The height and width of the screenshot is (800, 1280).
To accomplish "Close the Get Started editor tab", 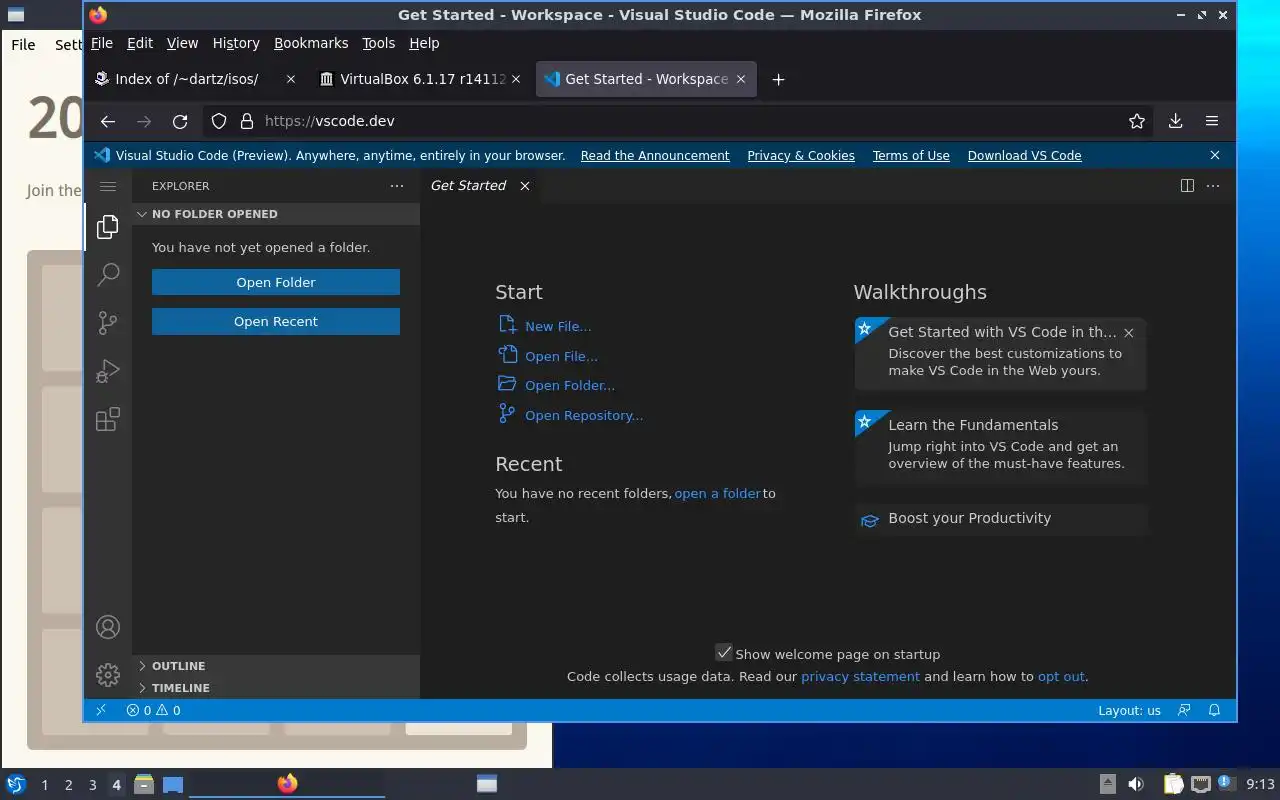I will coord(525,186).
